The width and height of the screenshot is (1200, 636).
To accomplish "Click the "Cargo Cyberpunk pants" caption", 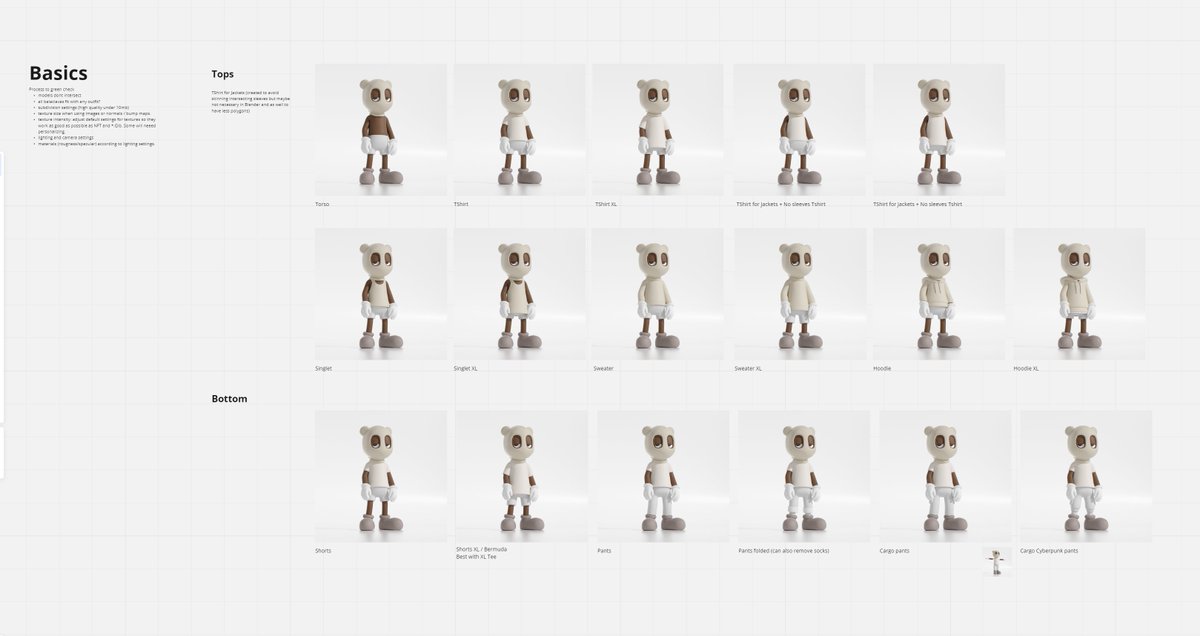I will (x=1049, y=551).
